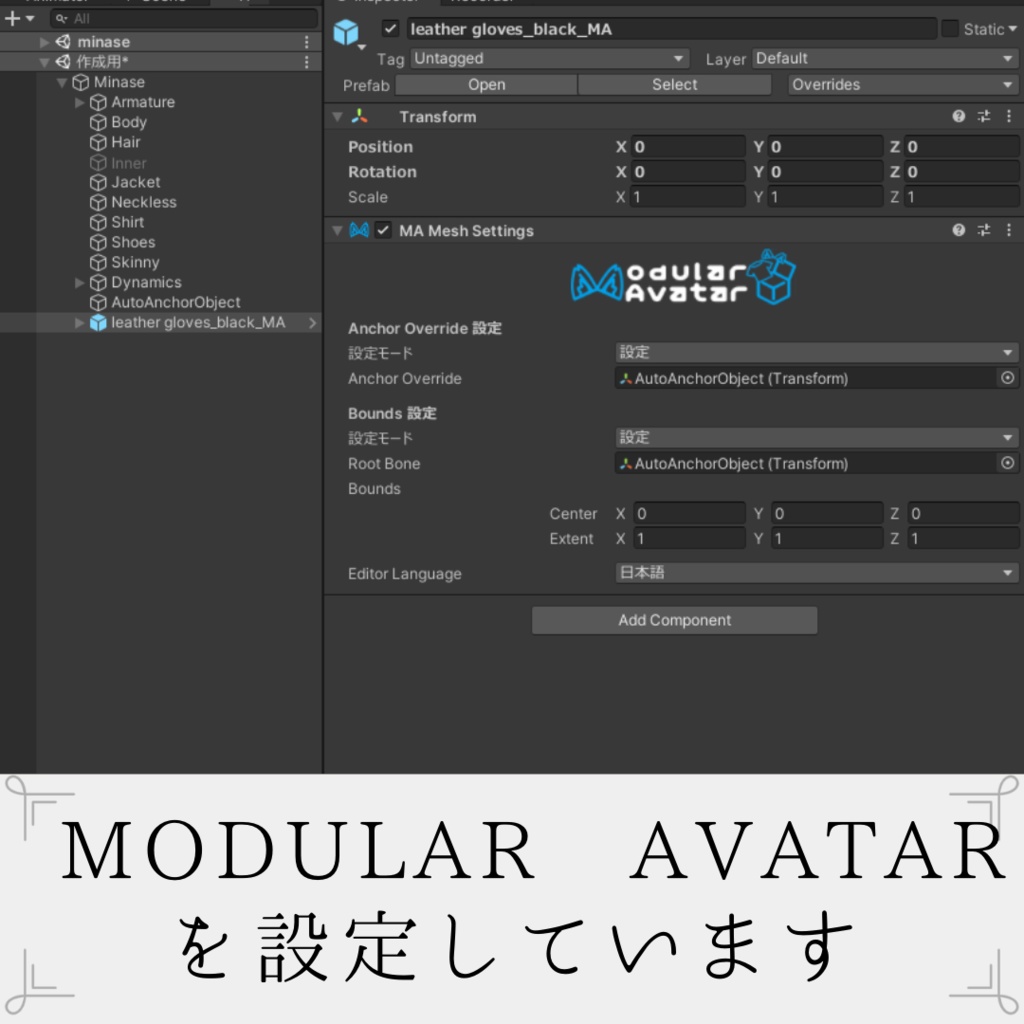Collapse the Transform component foldout
Viewport: 1024px width, 1024px height.
tap(338, 117)
